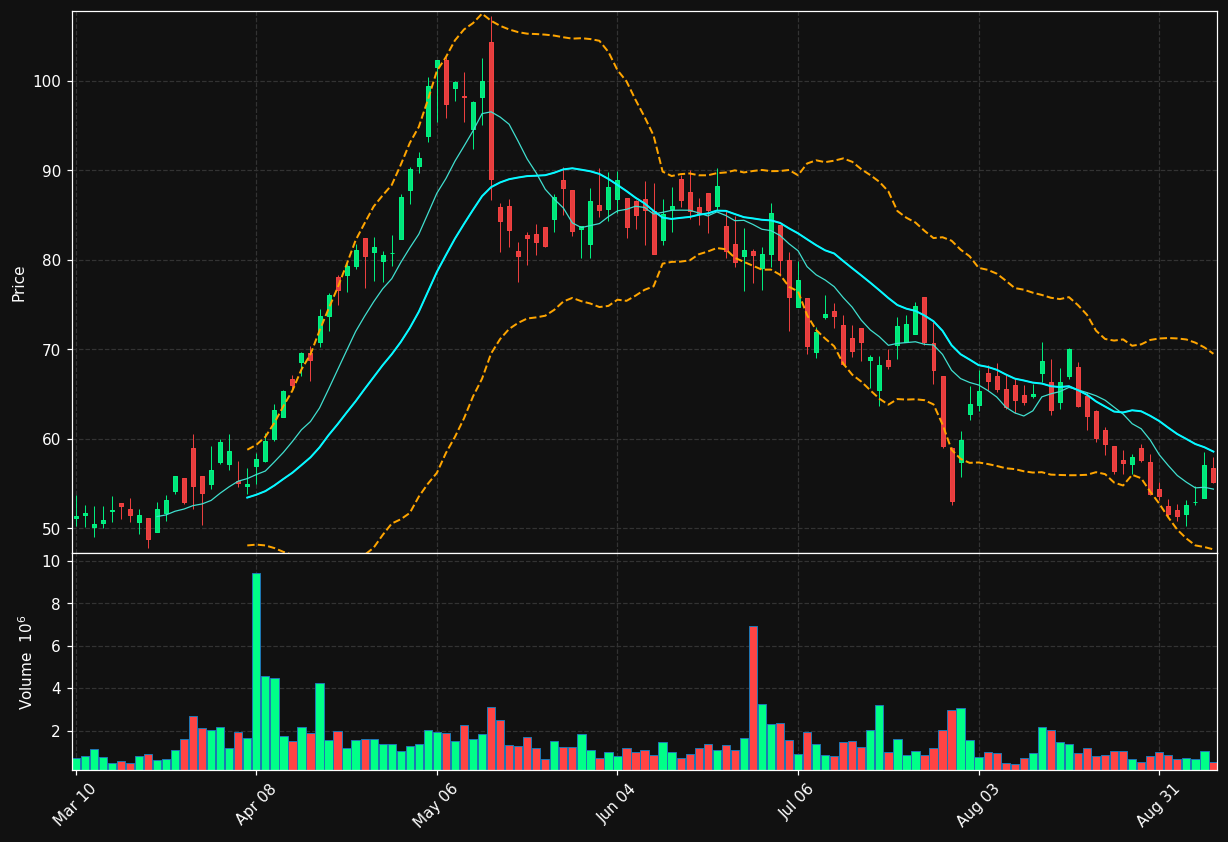This screenshot has height=842, width=1228.
Task: Select the 8 volume tick label
Action: click(x=56, y=604)
